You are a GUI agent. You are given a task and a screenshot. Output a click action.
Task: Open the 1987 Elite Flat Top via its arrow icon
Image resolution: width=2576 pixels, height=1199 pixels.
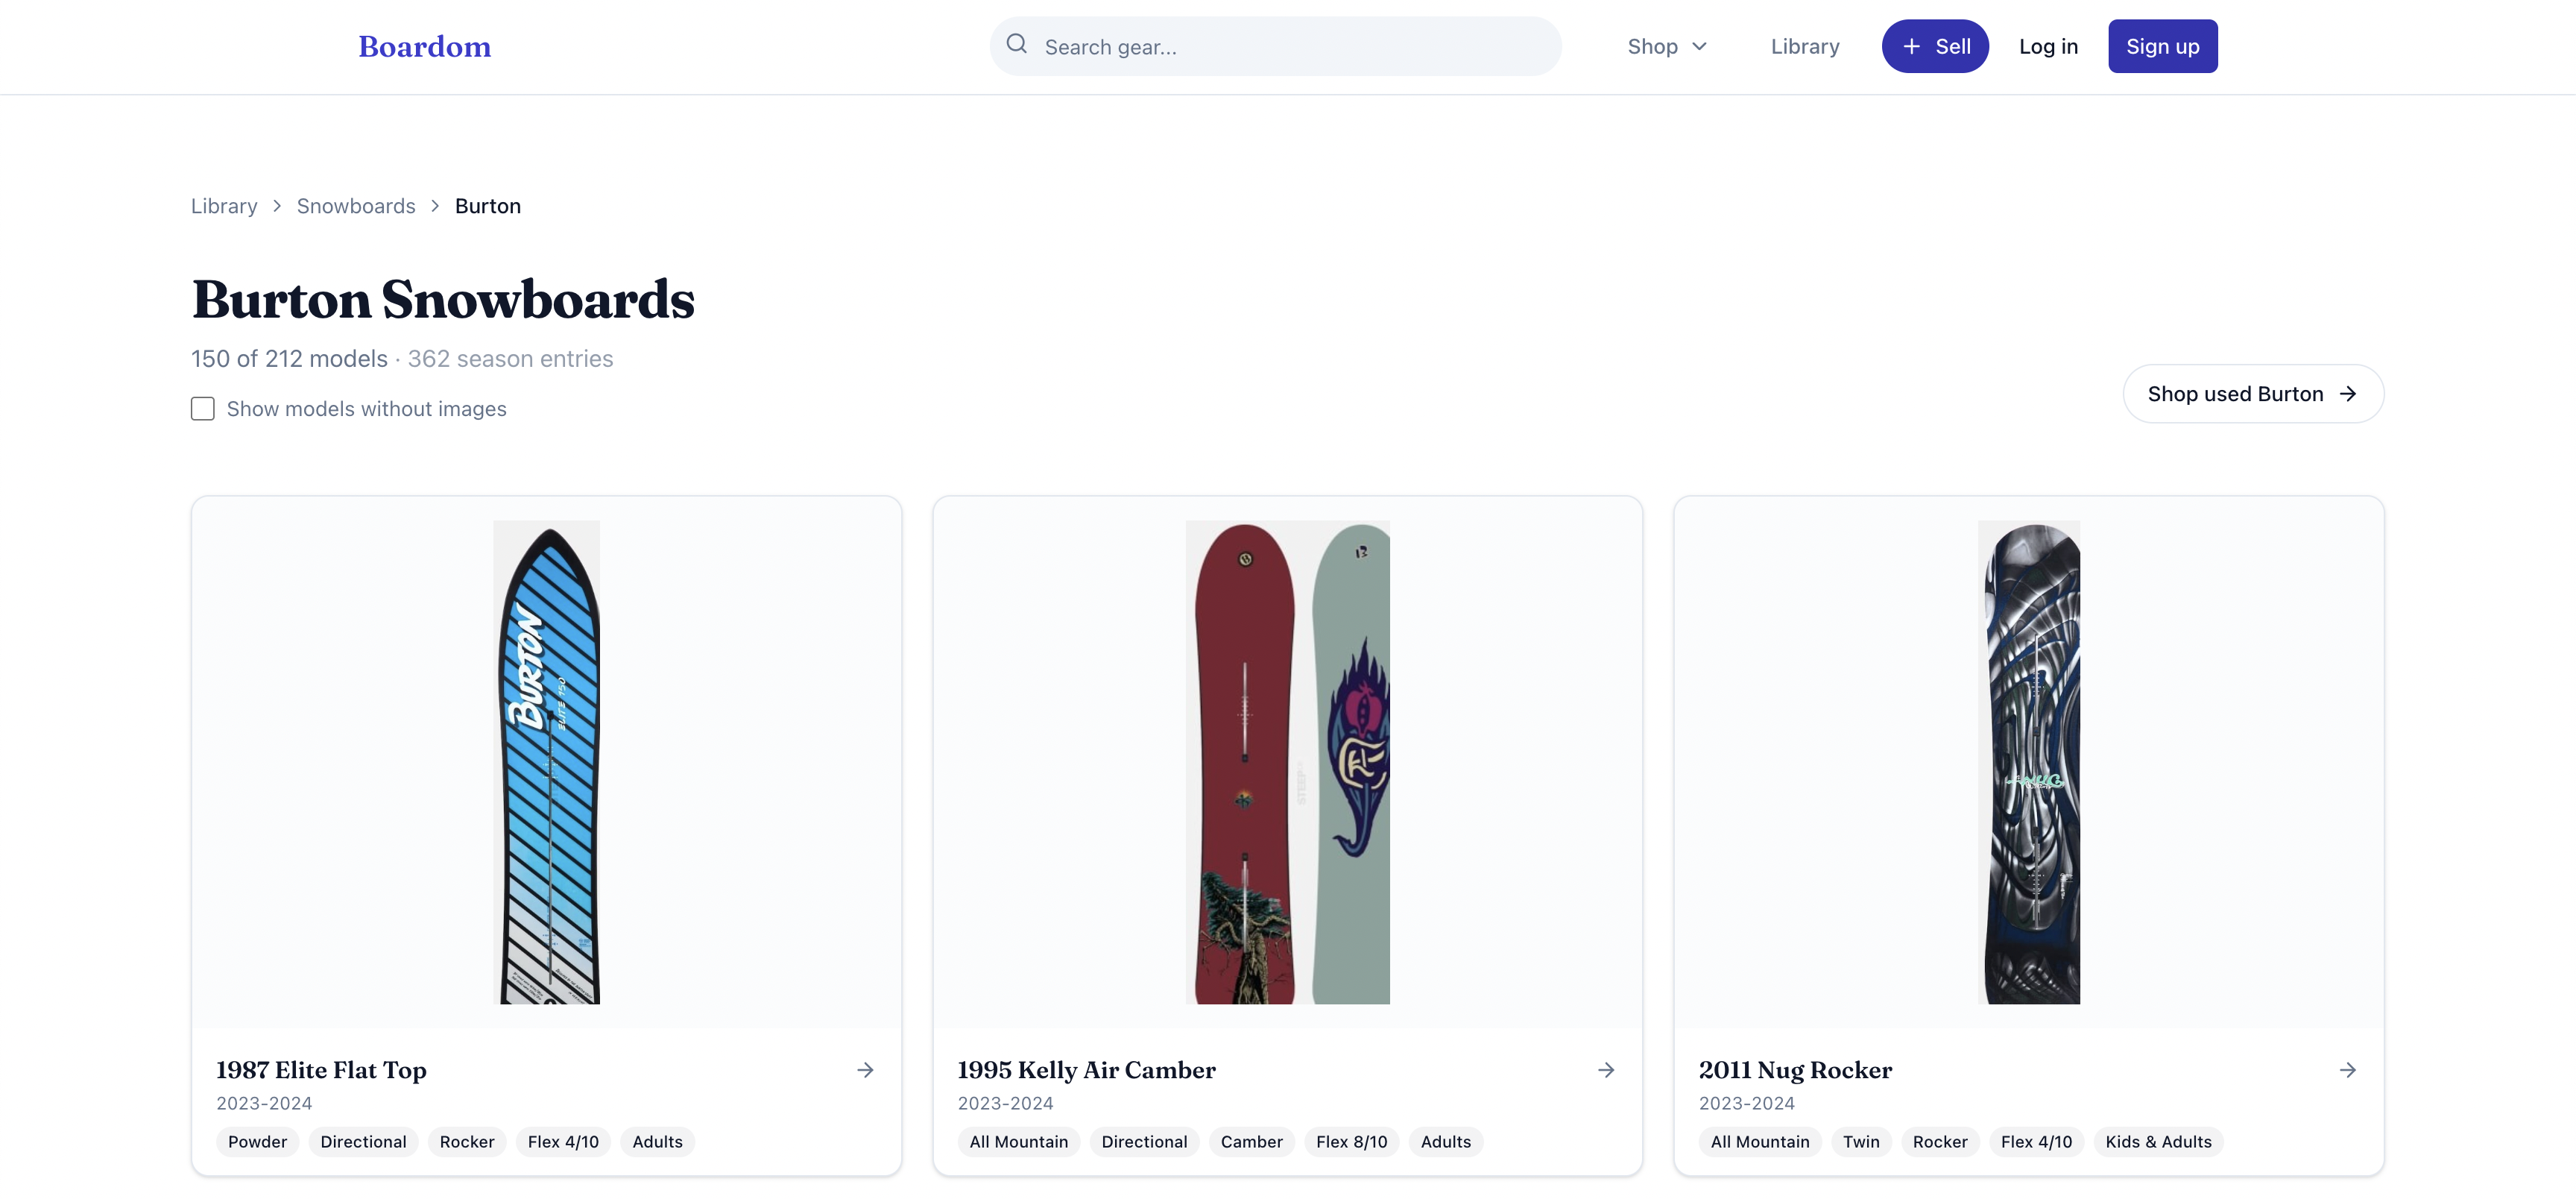tap(866, 1070)
